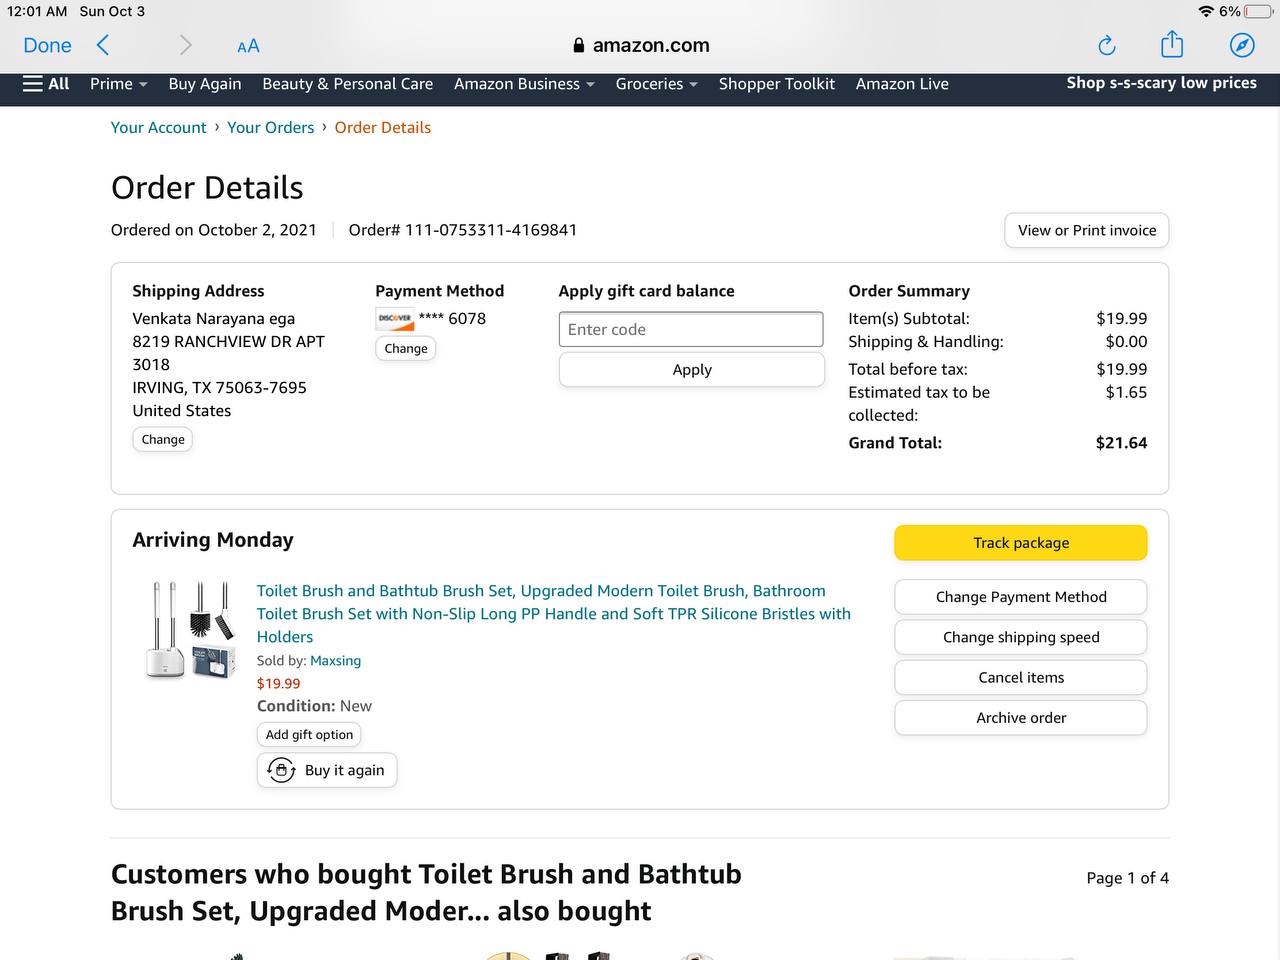Open the Amazon Live menu item

point(902,84)
